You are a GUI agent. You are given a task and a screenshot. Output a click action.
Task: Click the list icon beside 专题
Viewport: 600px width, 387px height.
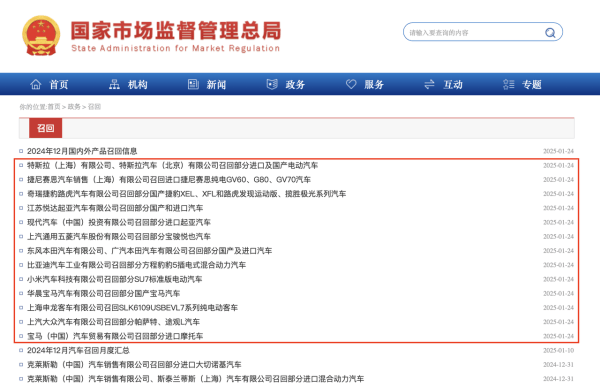click(x=509, y=84)
